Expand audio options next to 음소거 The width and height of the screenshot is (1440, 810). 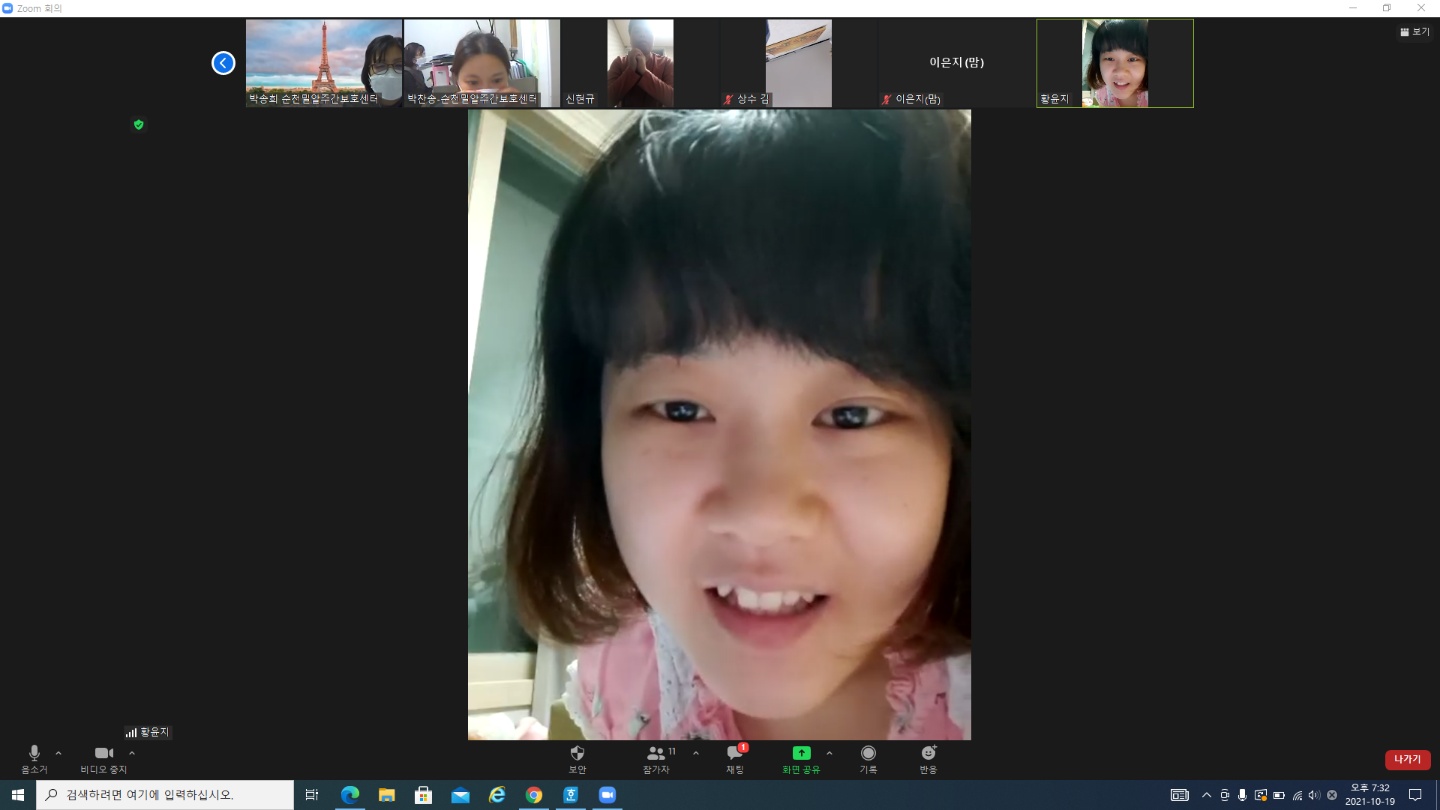(58, 753)
